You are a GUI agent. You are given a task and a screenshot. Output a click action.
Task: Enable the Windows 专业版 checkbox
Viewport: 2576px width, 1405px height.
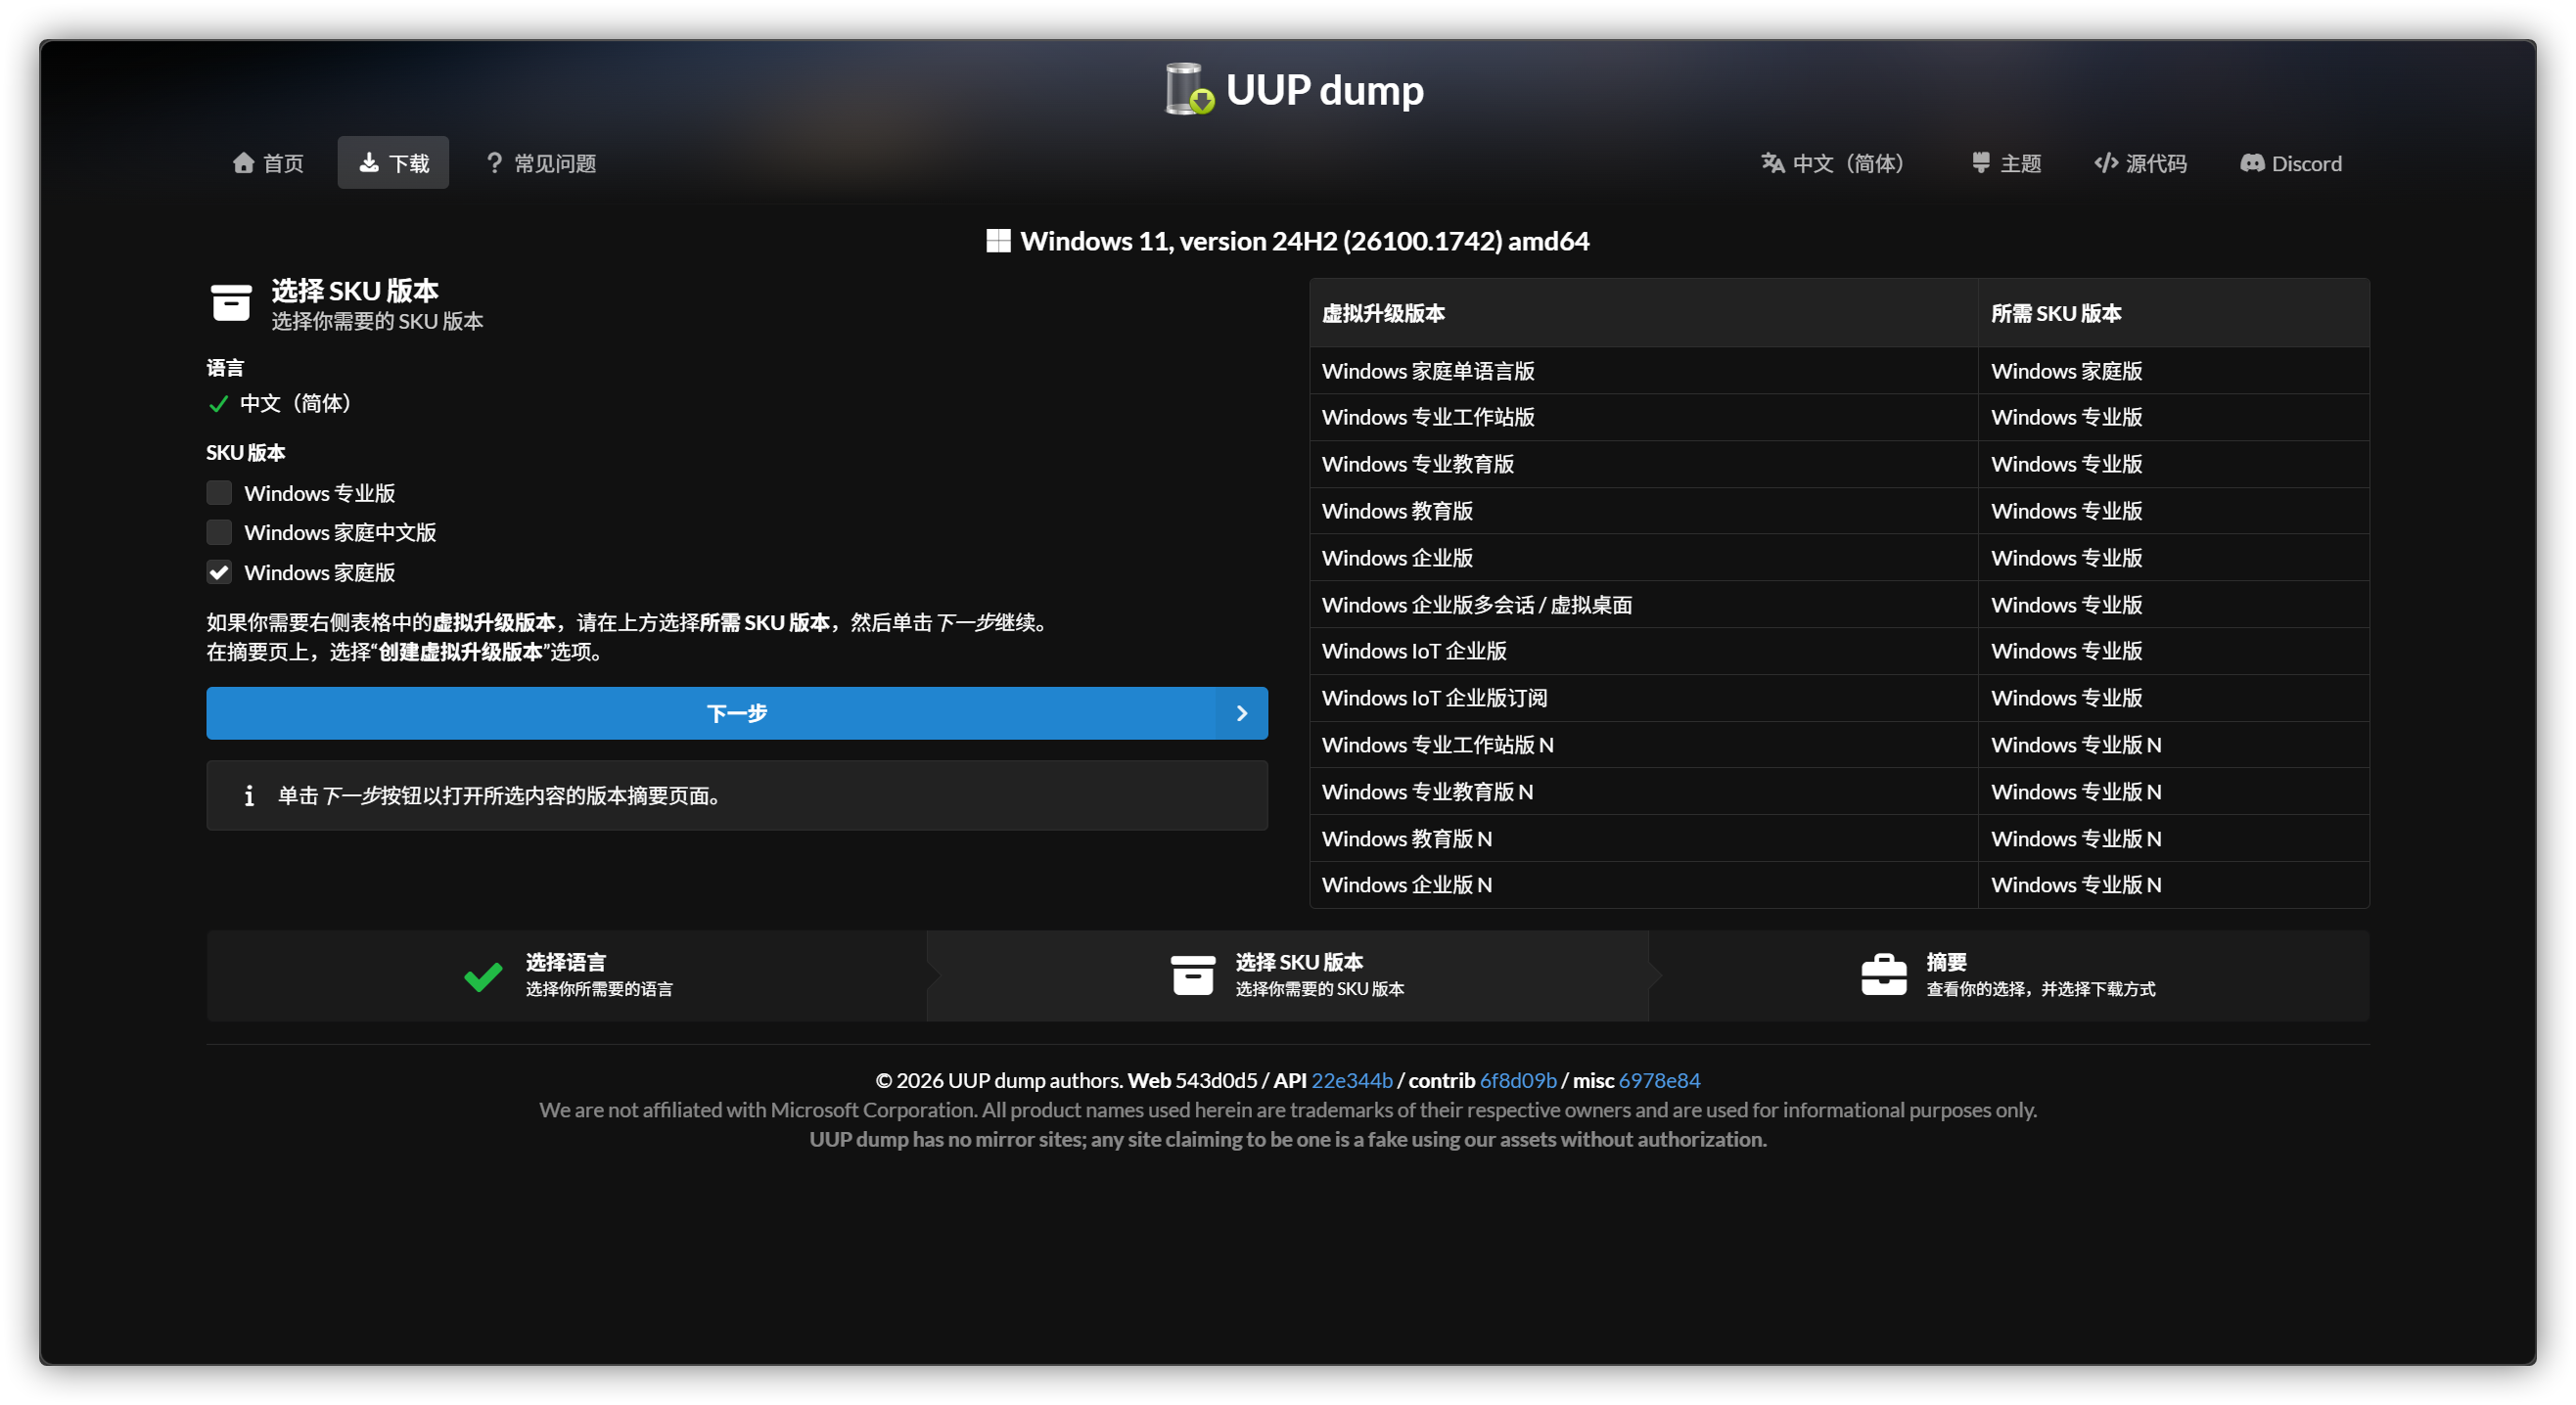click(219, 493)
